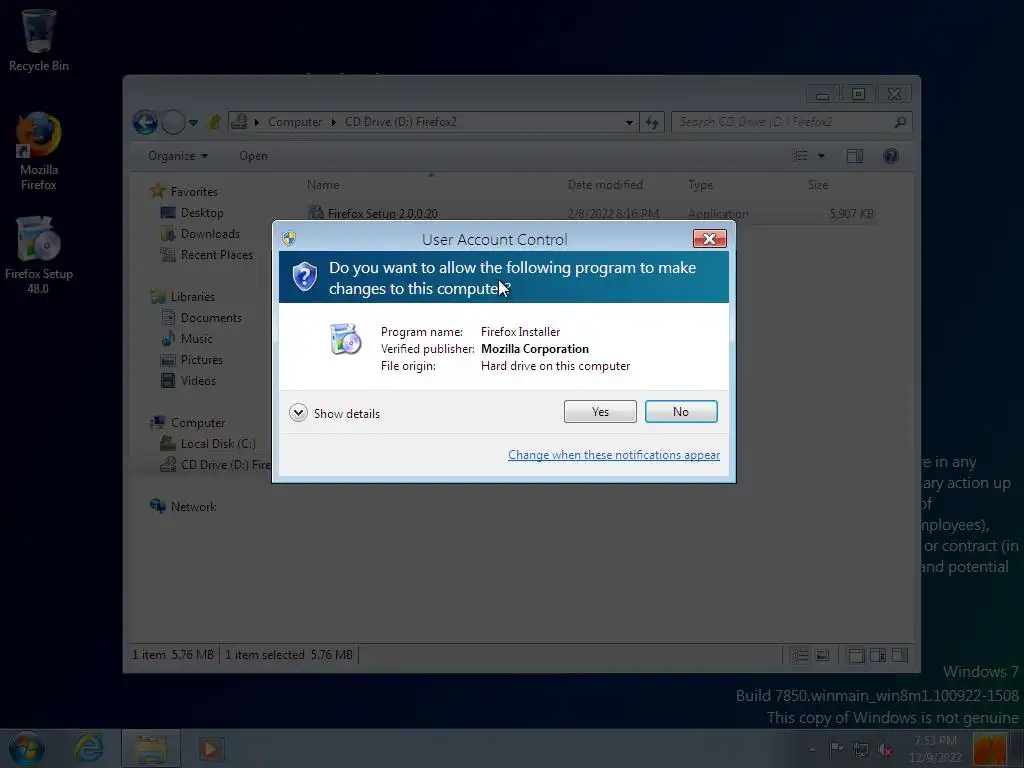Image resolution: width=1024 pixels, height=768 pixels.
Task: Select Videos library
Action: point(198,381)
